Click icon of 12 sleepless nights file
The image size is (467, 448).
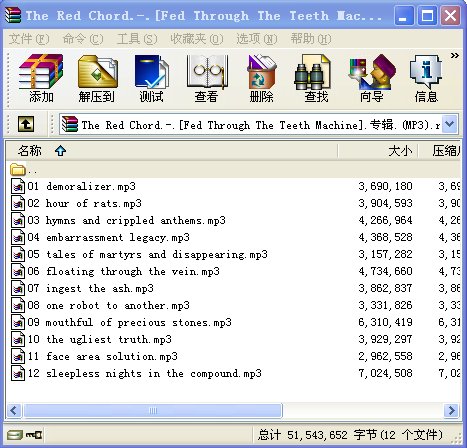18,373
